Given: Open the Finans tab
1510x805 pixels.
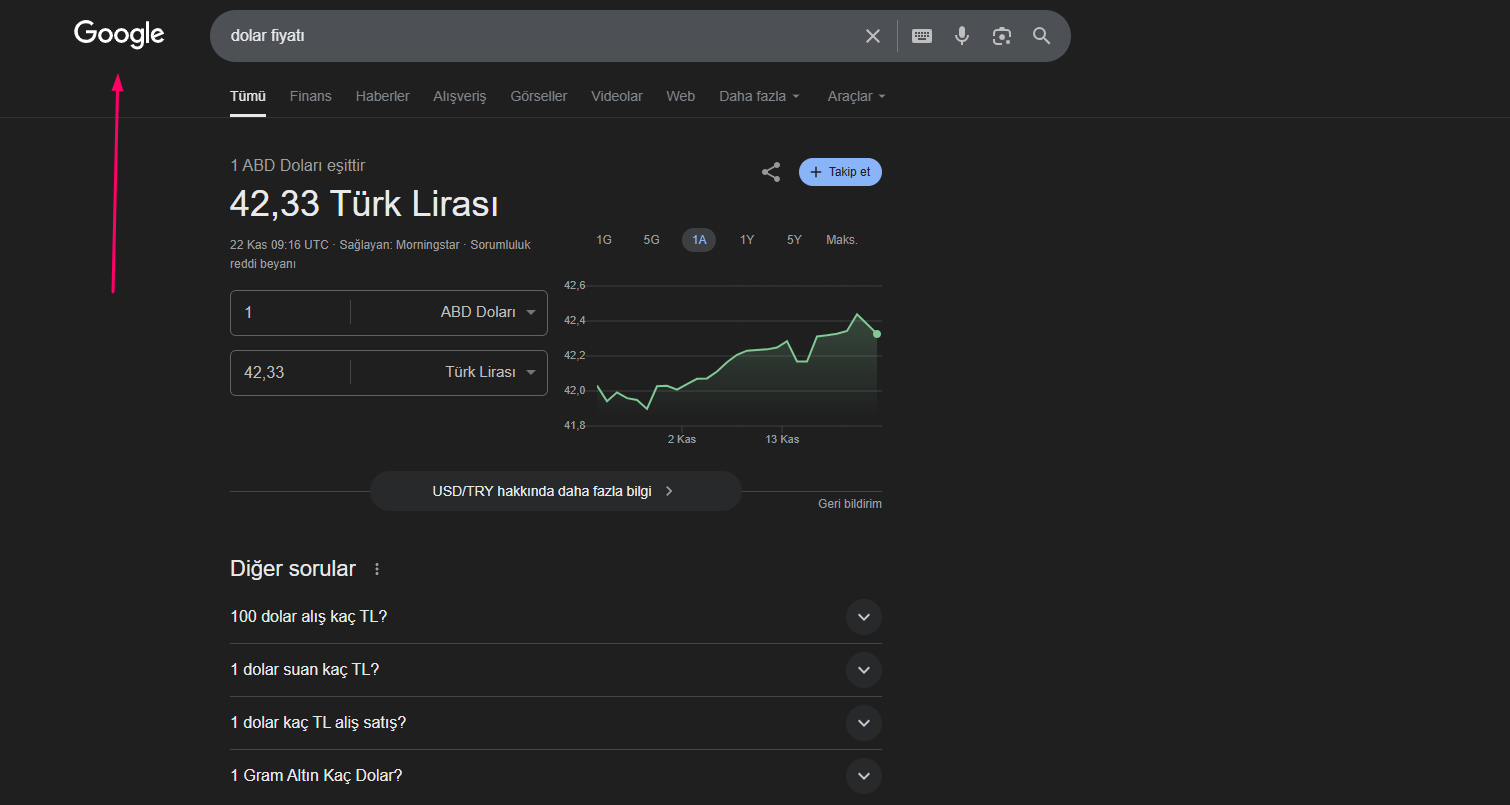Looking at the screenshot, I should coord(310,96).
